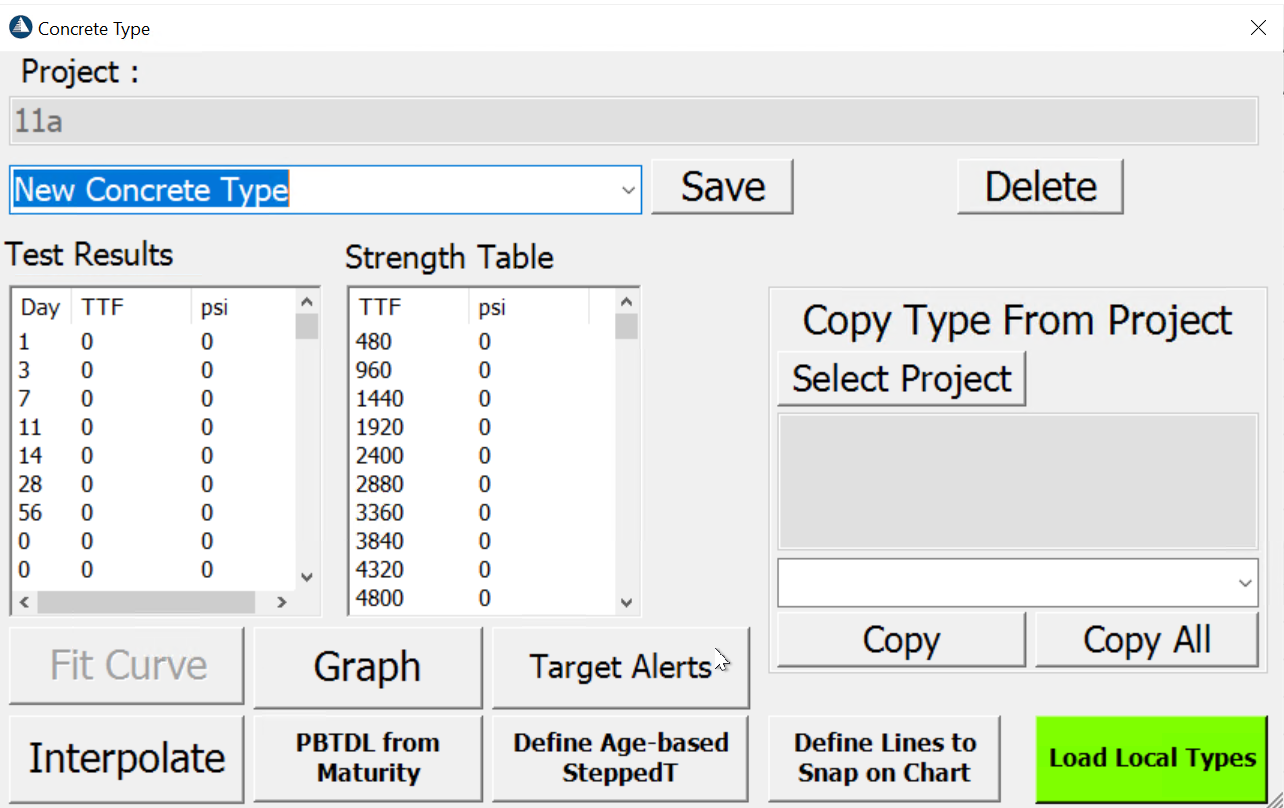
Task: Open the New Concrete Type dropdown
Action: click(628, 190)
